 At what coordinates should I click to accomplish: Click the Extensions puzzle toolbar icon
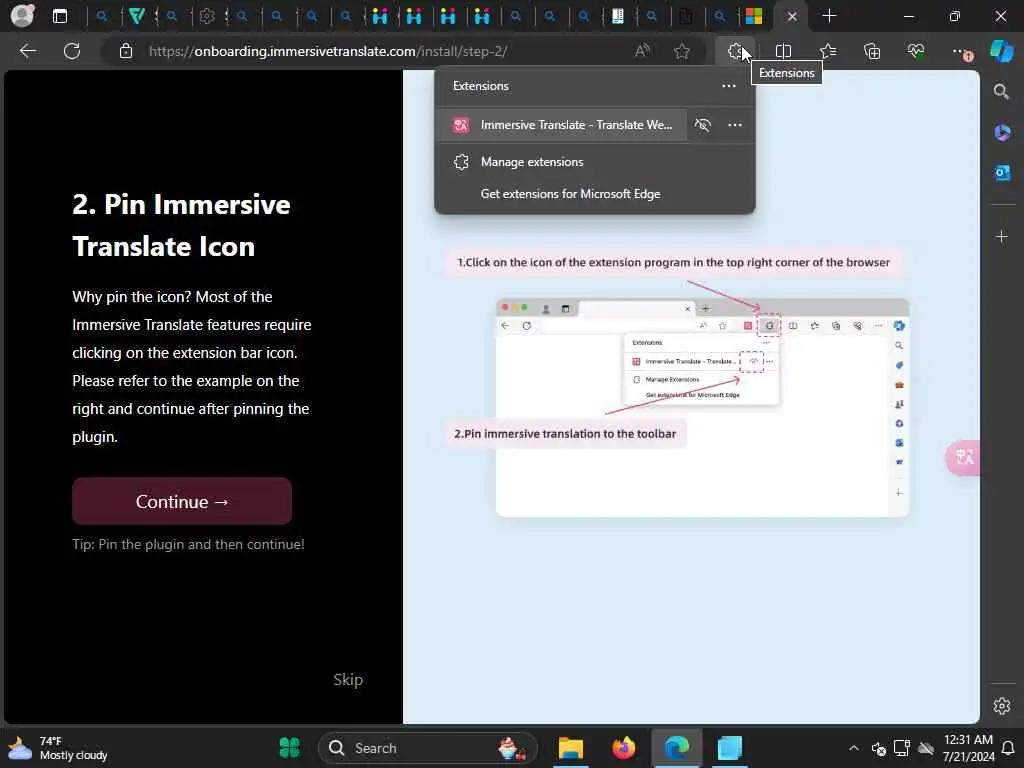coord(736,51)
